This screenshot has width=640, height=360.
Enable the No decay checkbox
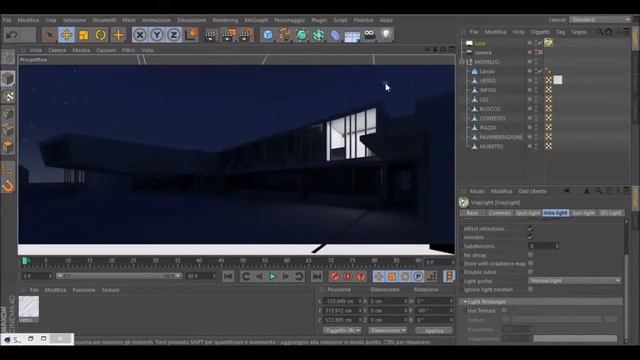point(530,255)
